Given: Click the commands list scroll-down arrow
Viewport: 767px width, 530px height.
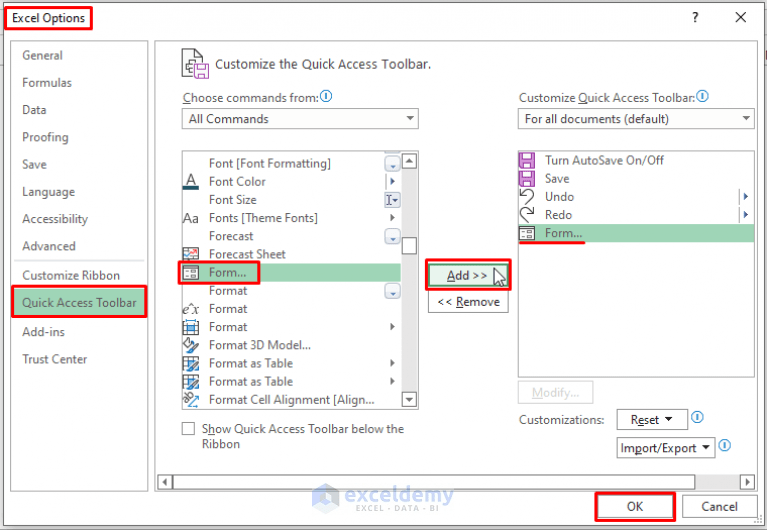Looking at the screenshot, I should [409, 400].
